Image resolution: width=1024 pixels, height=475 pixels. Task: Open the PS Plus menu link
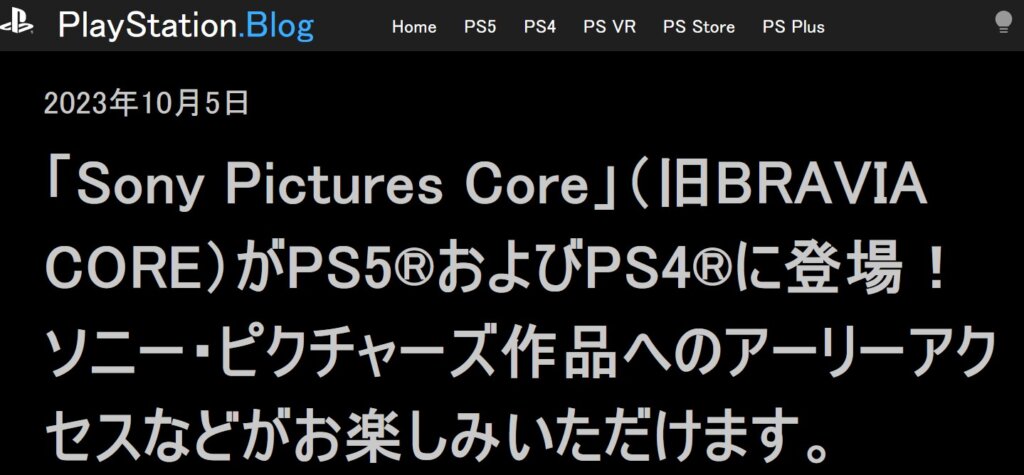coord(793,27)
